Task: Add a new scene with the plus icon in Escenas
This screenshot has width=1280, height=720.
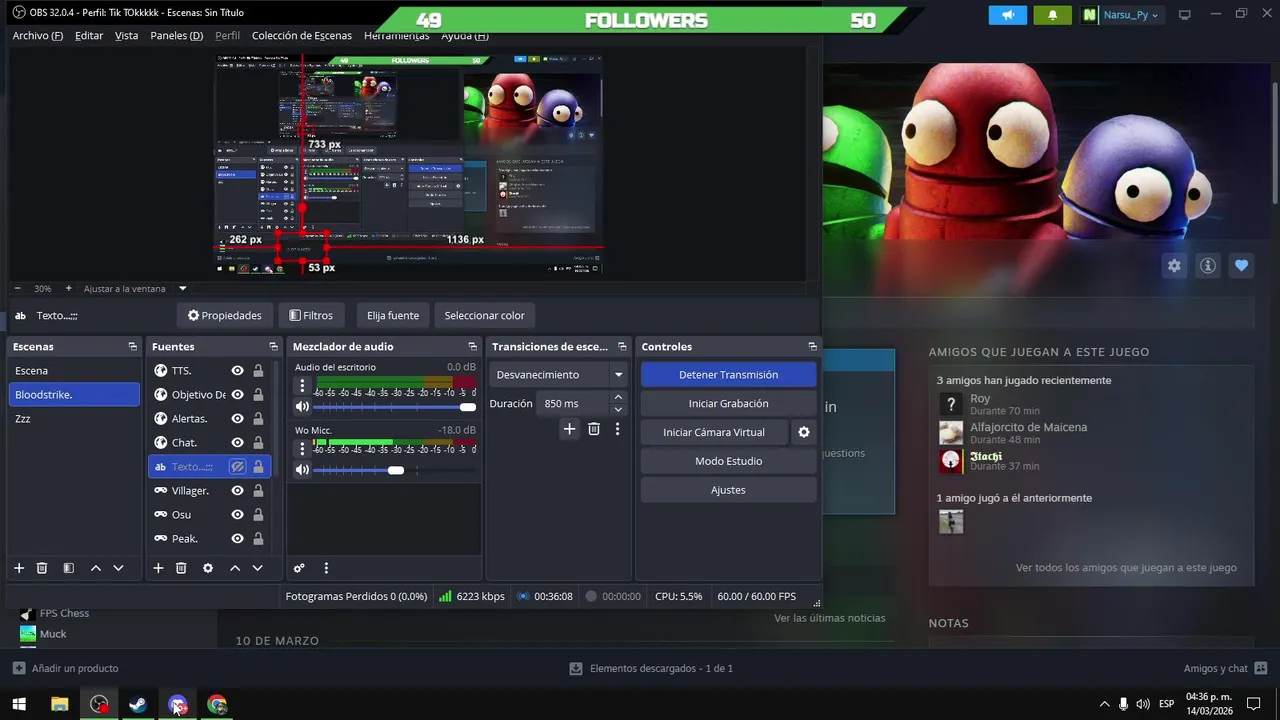Action: (18, 568)
